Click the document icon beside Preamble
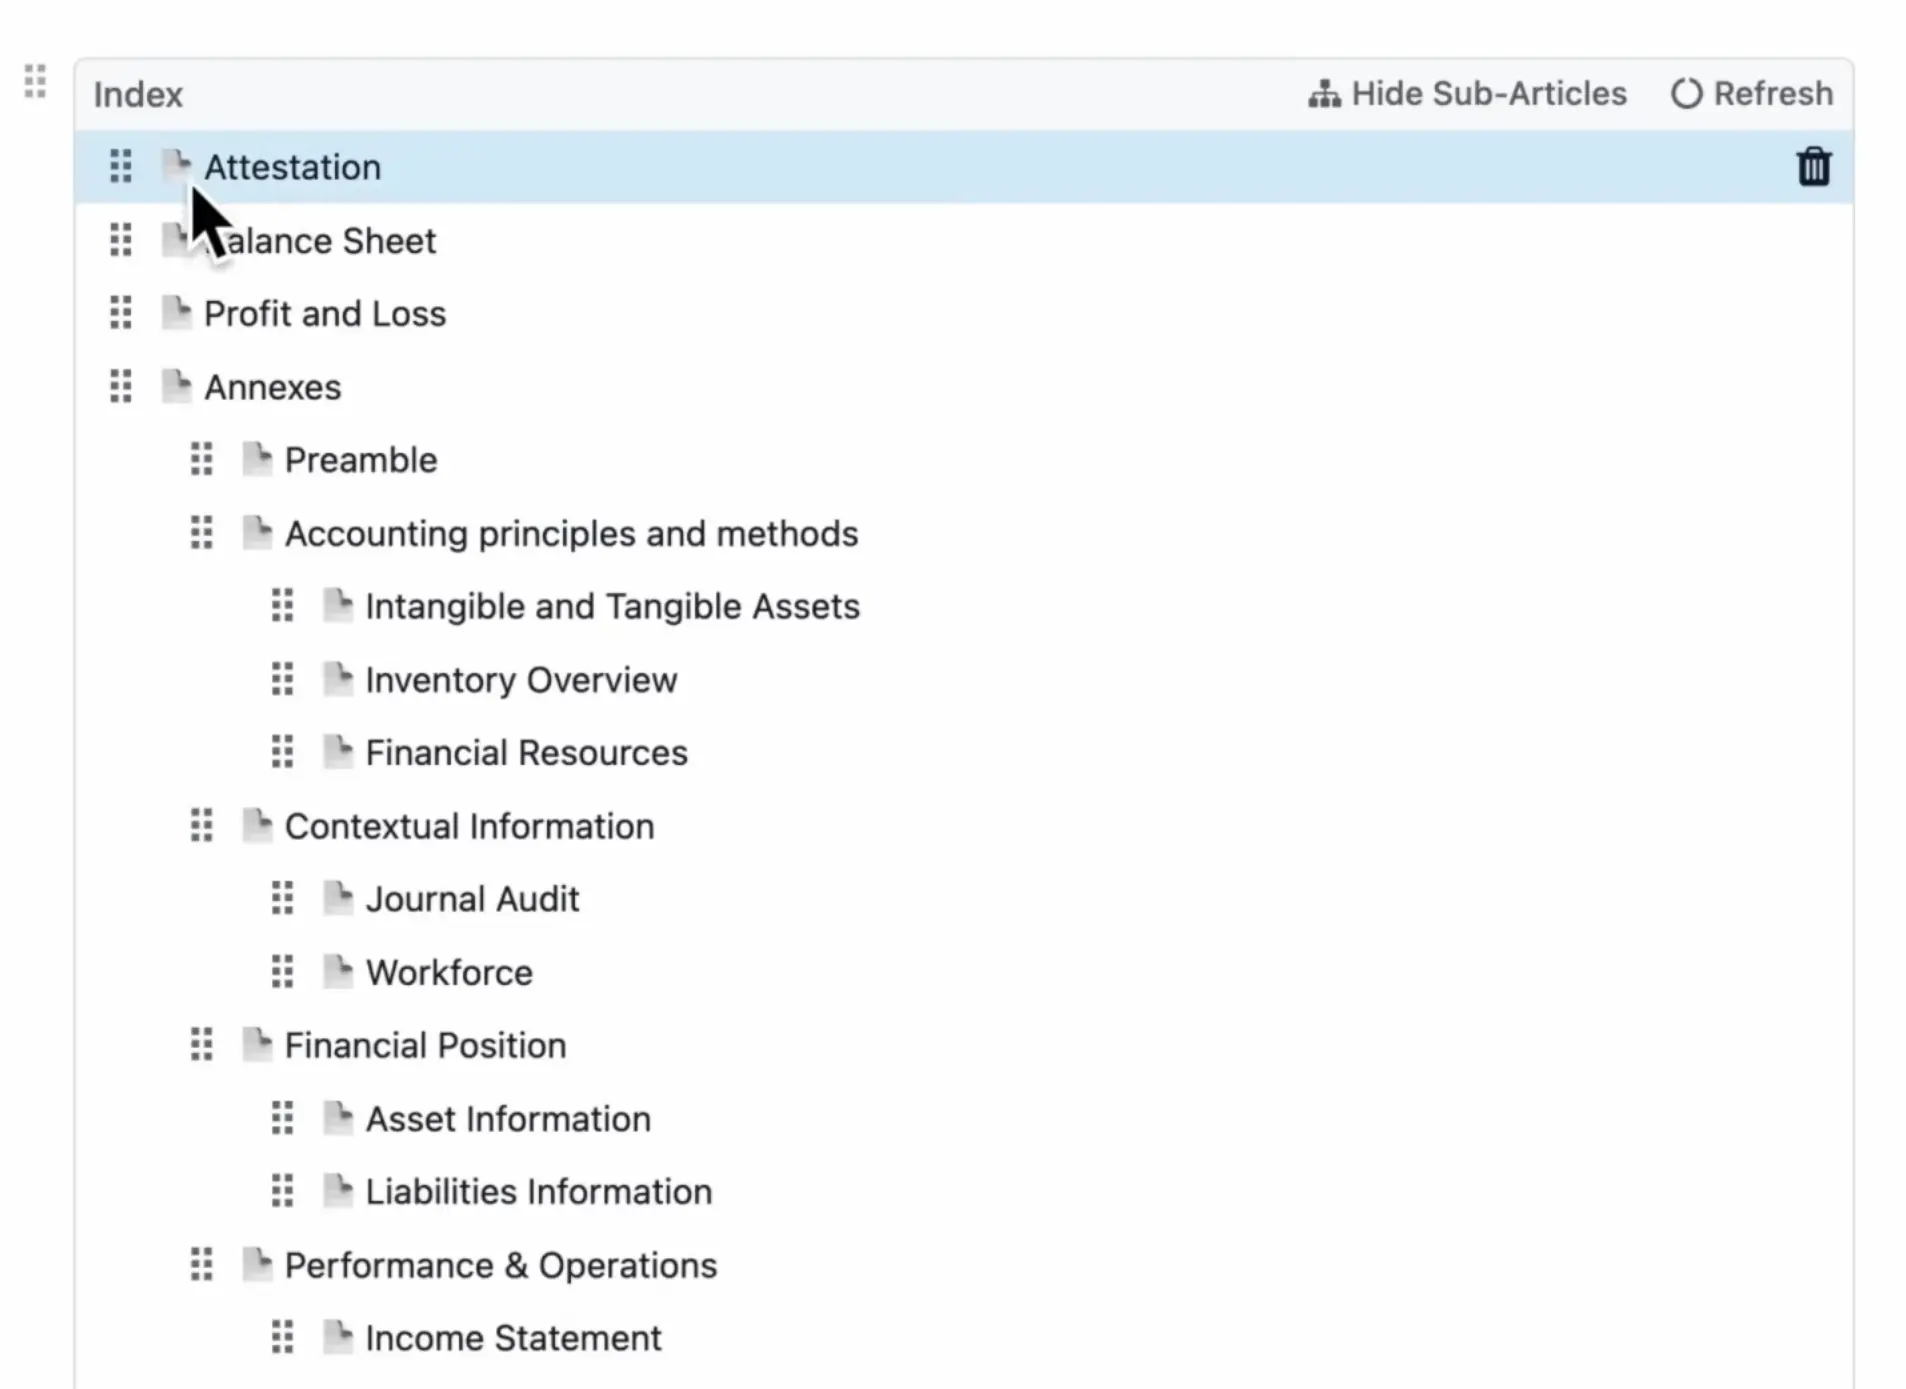 (258, 459)
